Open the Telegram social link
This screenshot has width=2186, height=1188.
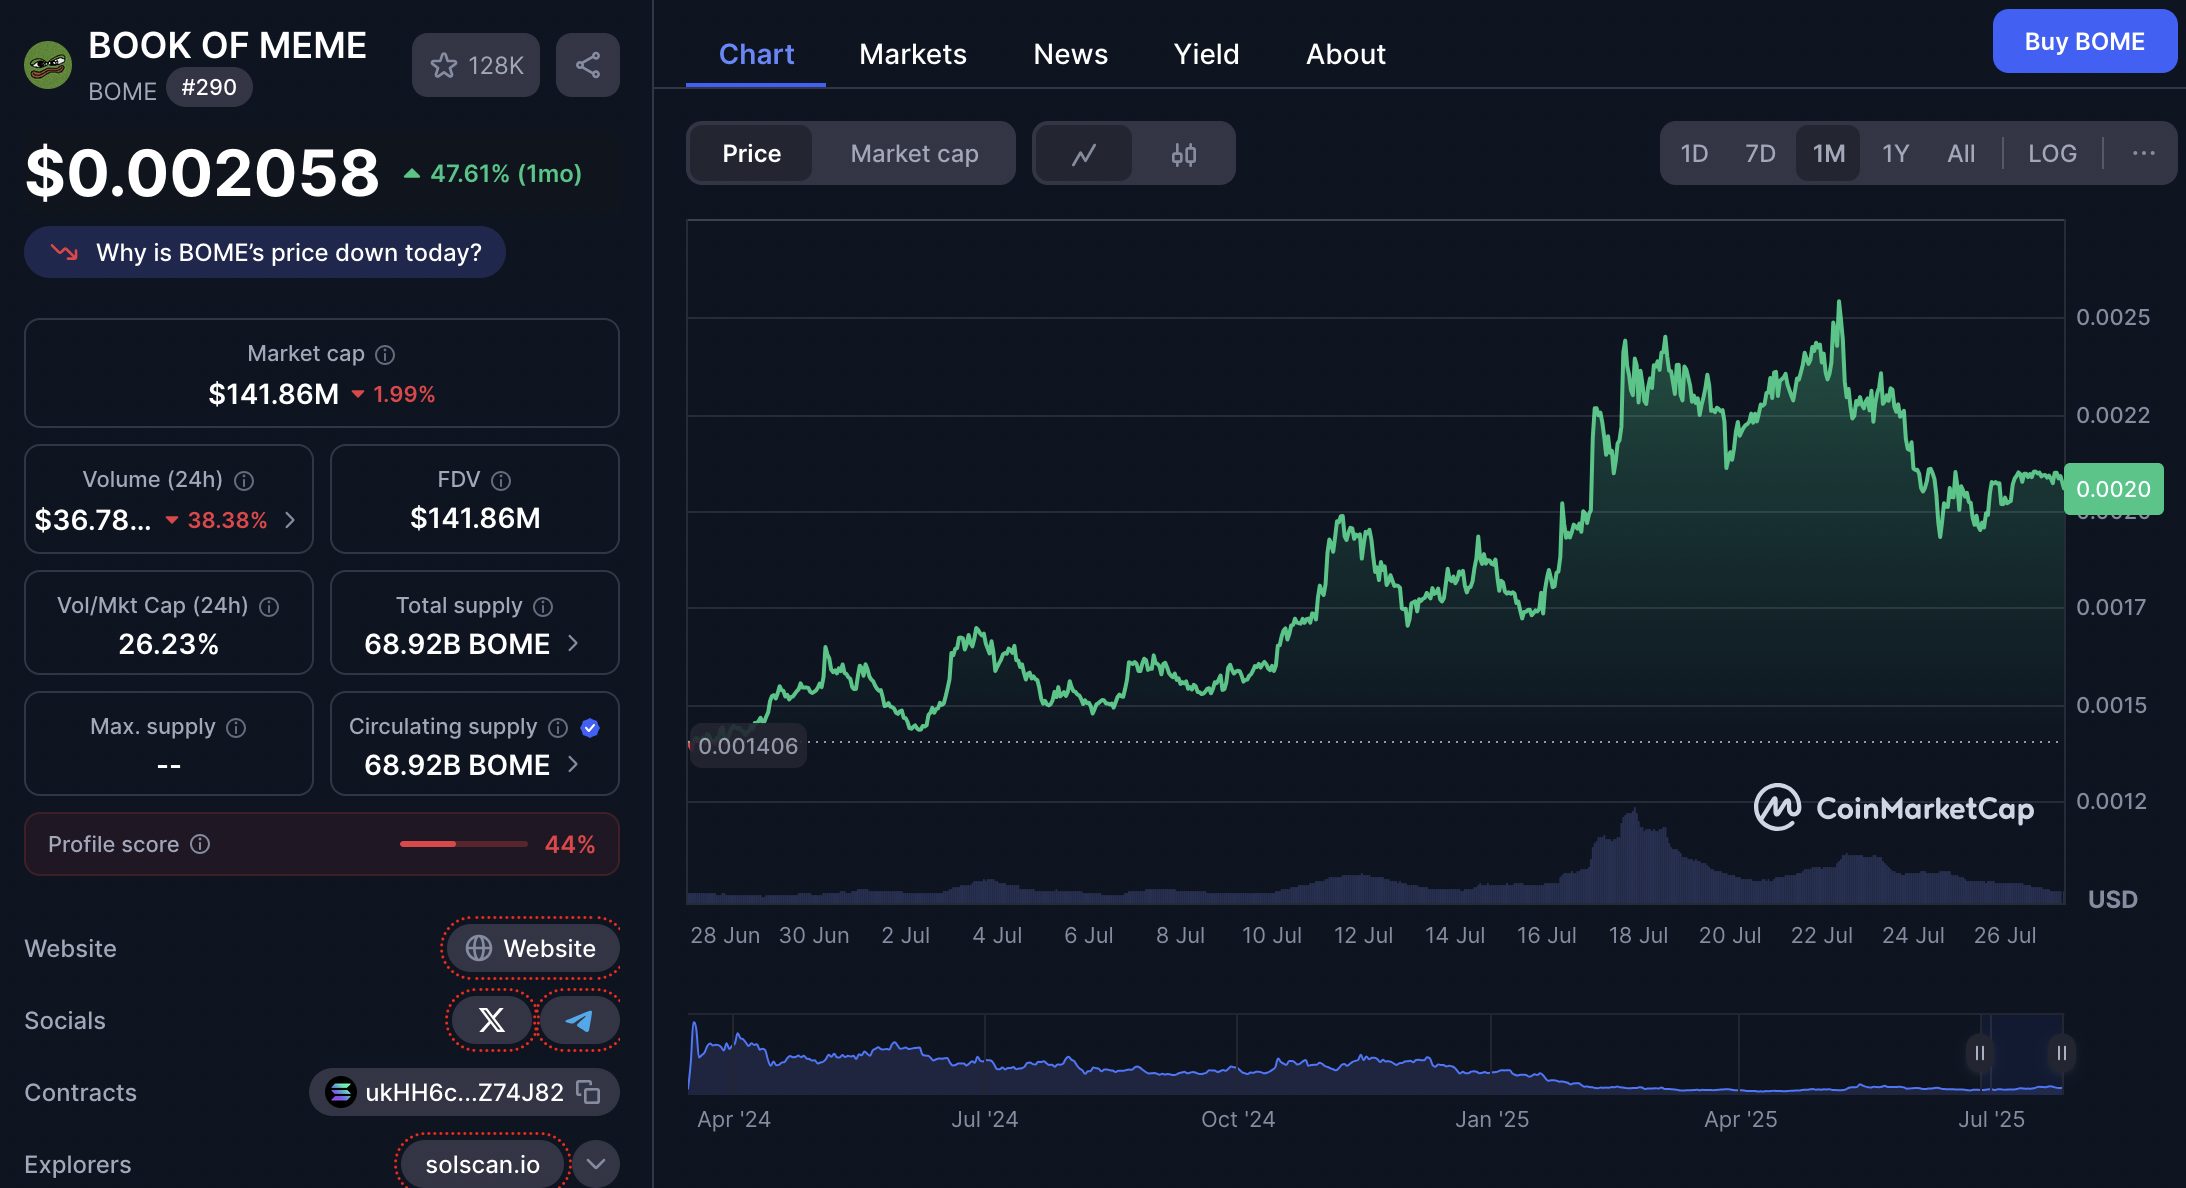pyautogui.click(x=579, y=1020)
